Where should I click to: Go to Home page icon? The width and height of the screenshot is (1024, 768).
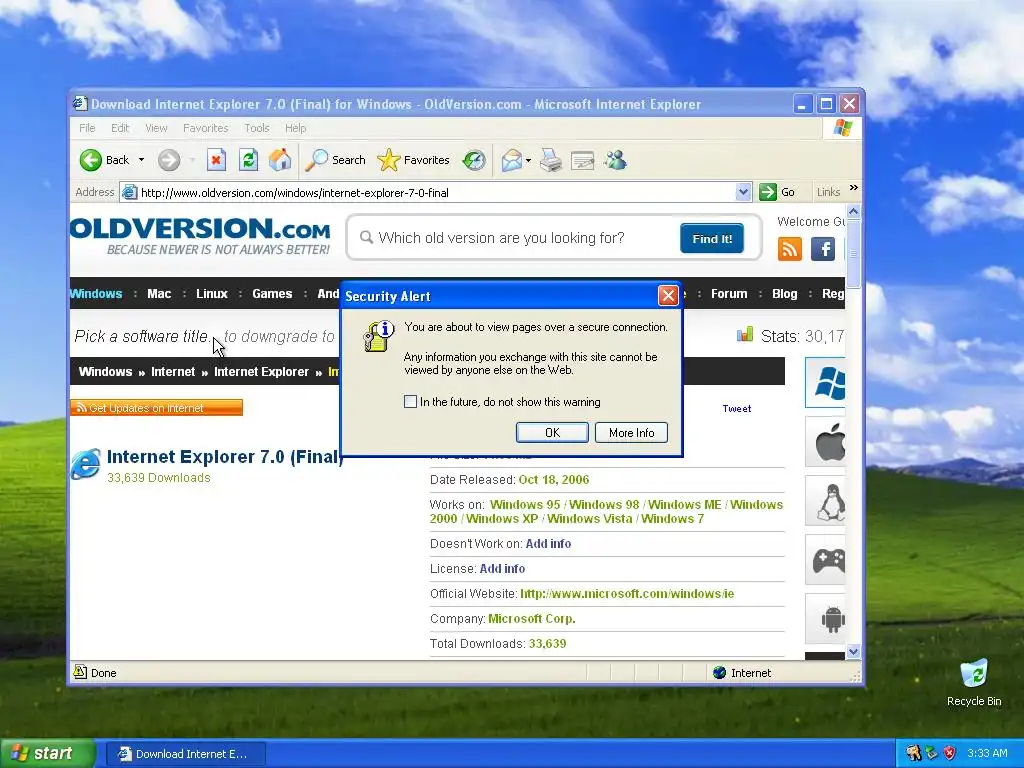(280, 160)
